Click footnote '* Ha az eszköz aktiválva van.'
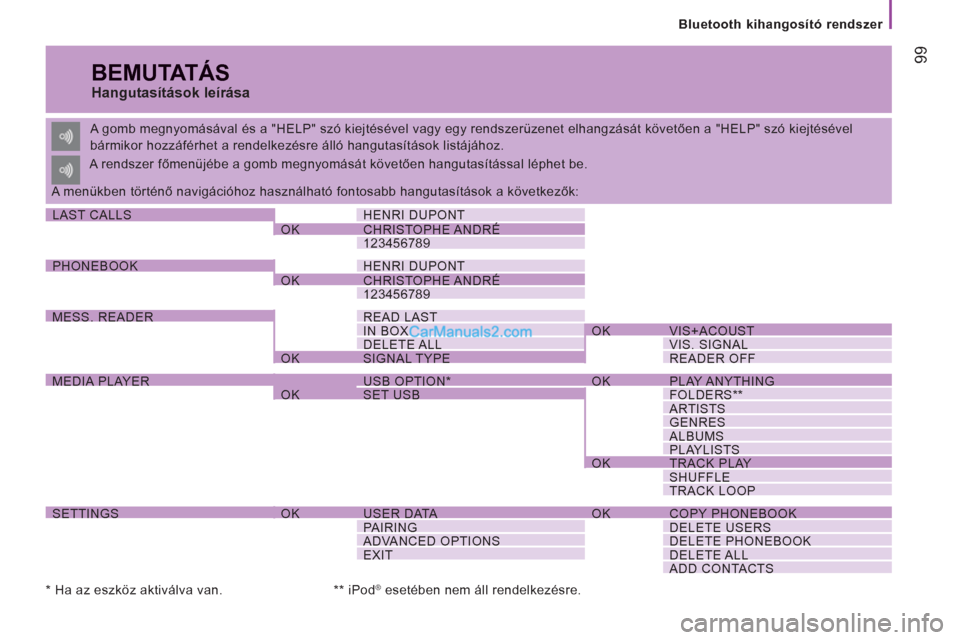Image resolution: width=960 pixels, height=640 pixels. tap(134, 590)
